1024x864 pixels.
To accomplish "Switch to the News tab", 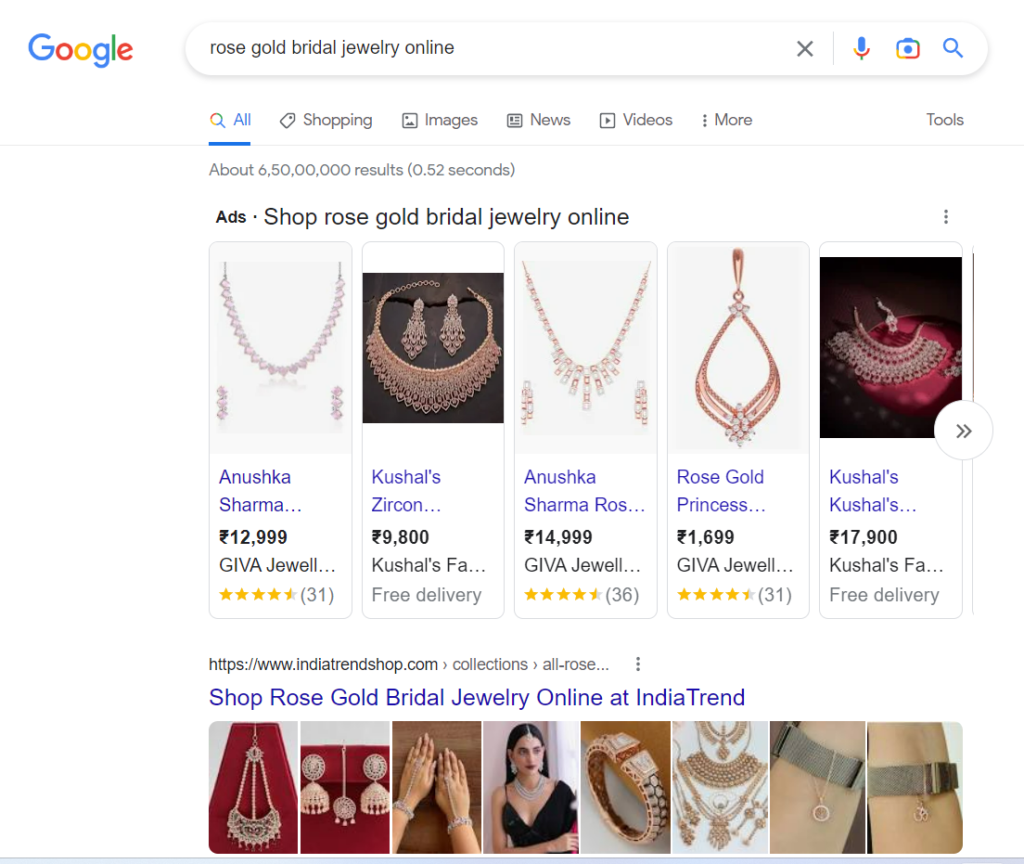I will pos(538,119).
